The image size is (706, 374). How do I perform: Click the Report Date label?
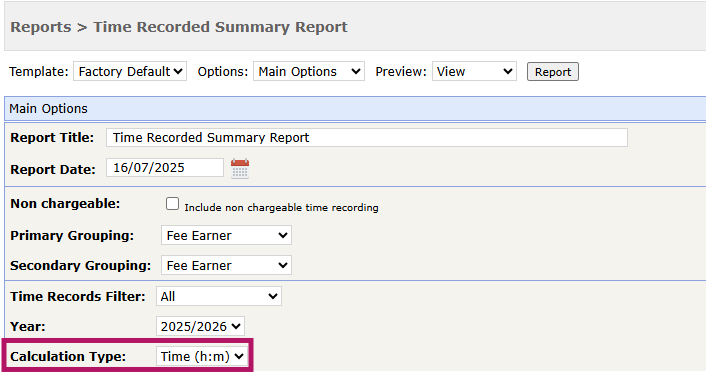point(53,170)
